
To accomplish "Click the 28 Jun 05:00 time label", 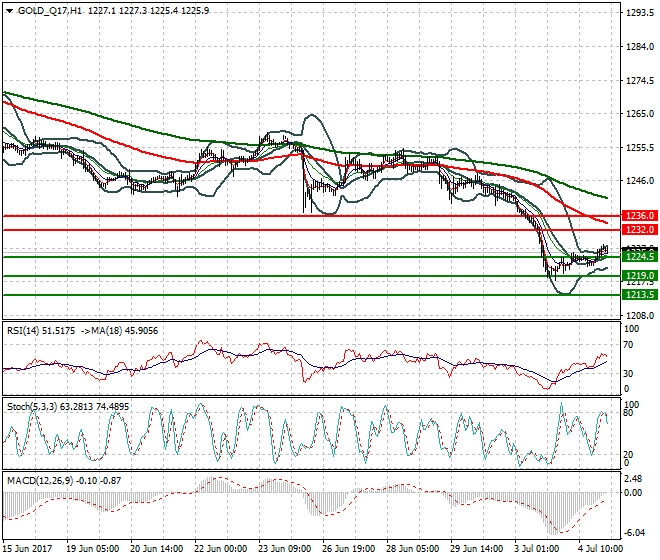I will click(x=412, y=549).
